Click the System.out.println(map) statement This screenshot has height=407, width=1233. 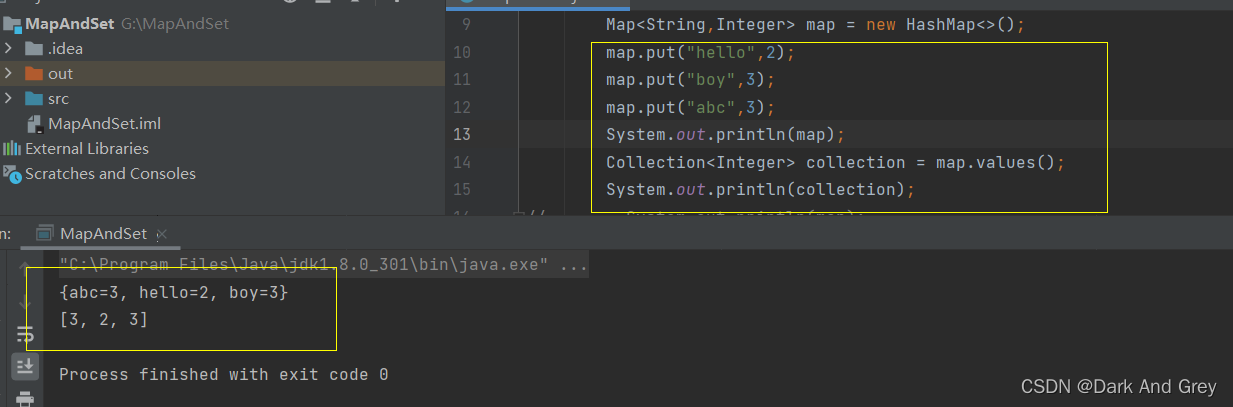point(726,134)
